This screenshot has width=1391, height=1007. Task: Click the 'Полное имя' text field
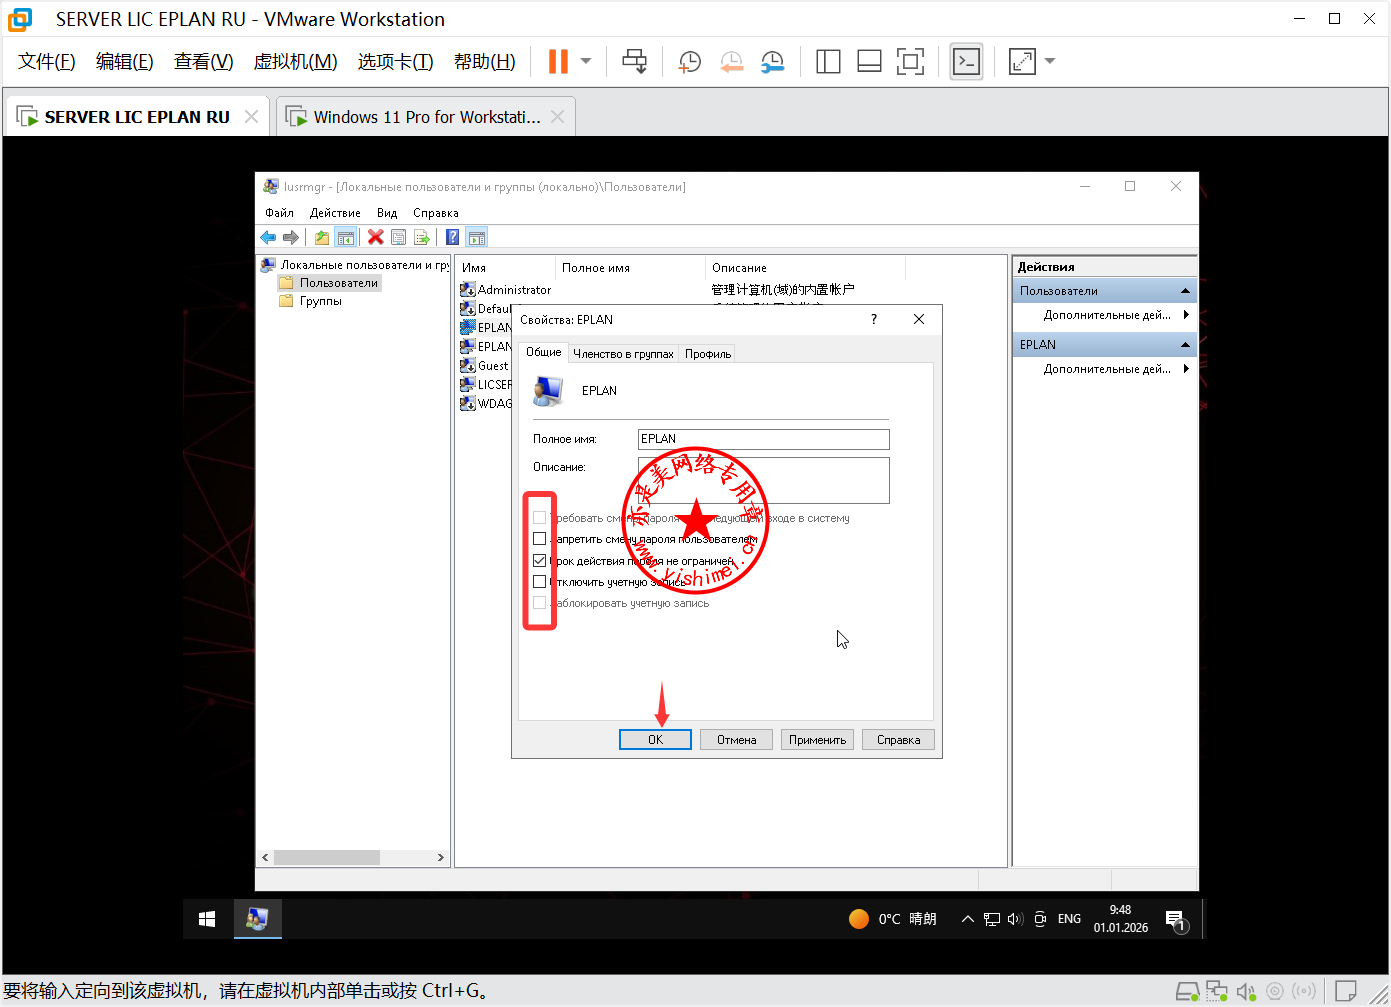pos(763,439)
